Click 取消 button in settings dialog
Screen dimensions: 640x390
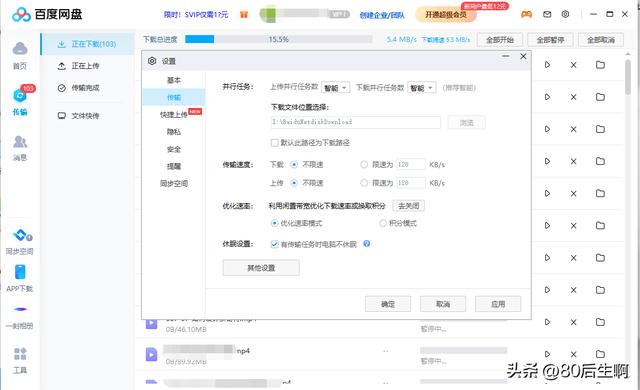(x=443, y=304)
